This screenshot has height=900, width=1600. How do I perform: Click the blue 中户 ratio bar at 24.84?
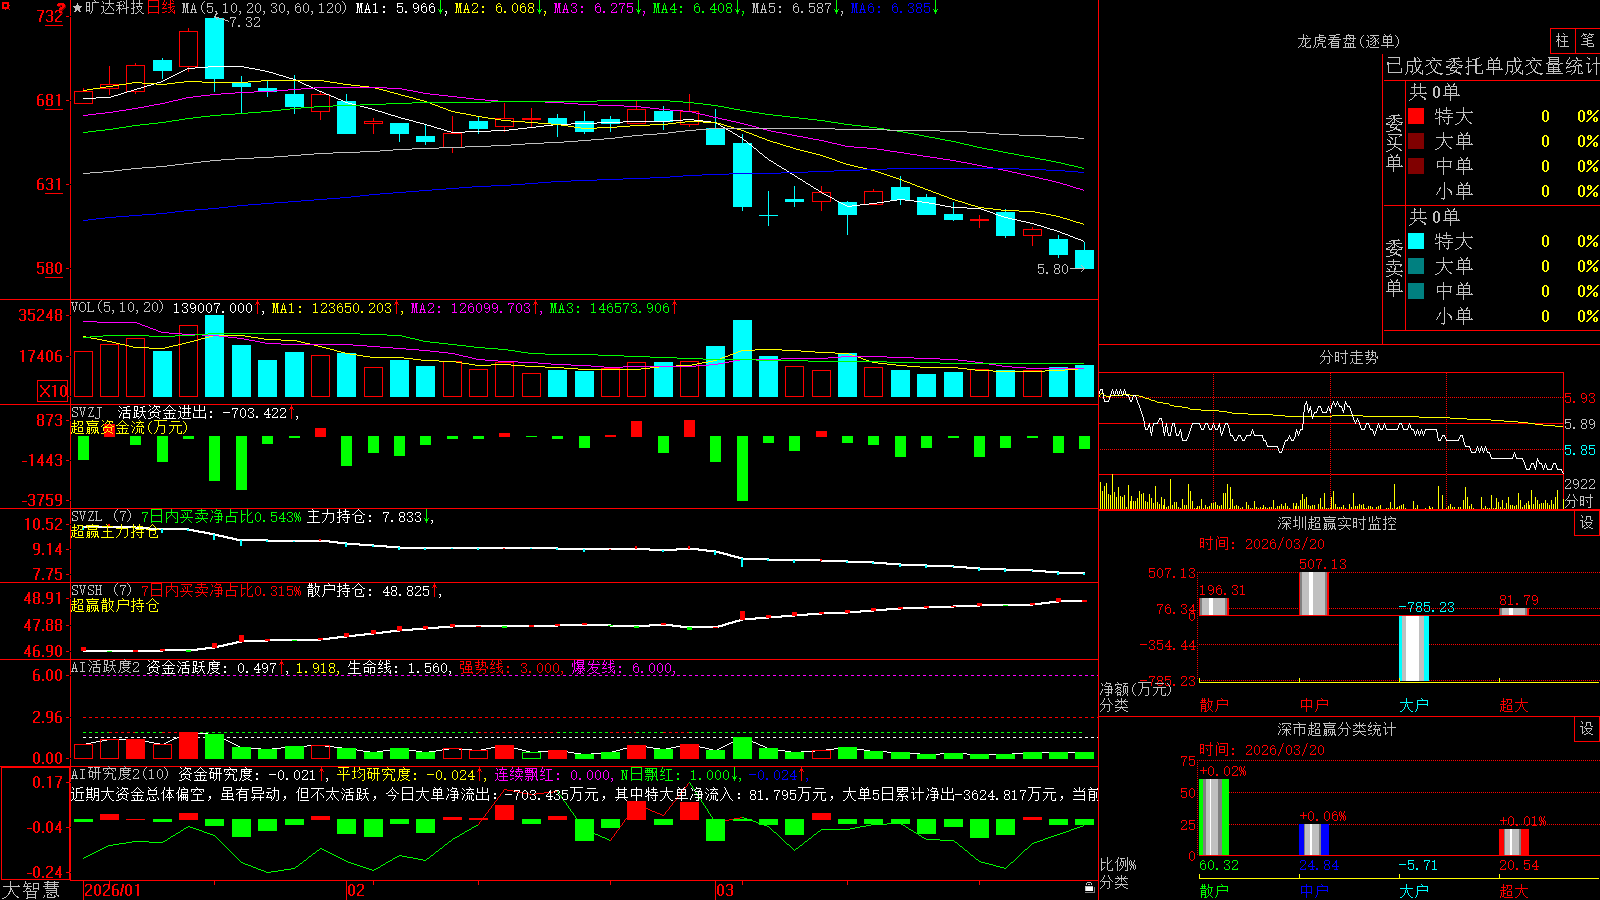[1313, 840]
